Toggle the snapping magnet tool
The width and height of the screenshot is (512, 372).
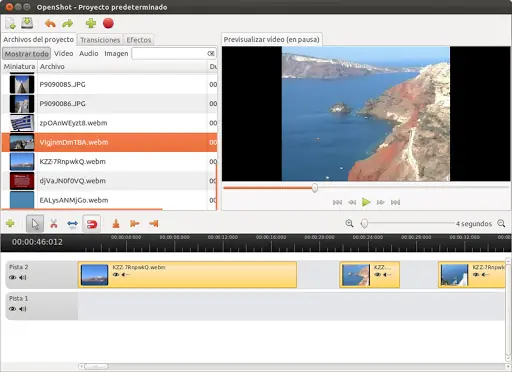tap(92, 224)
